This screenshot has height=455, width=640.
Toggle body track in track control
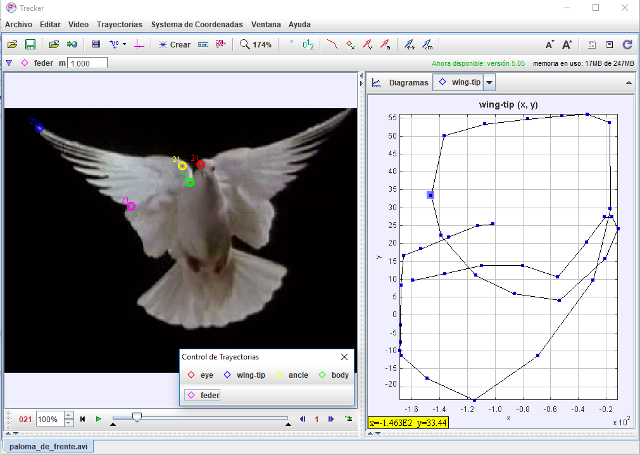point(334,375)
